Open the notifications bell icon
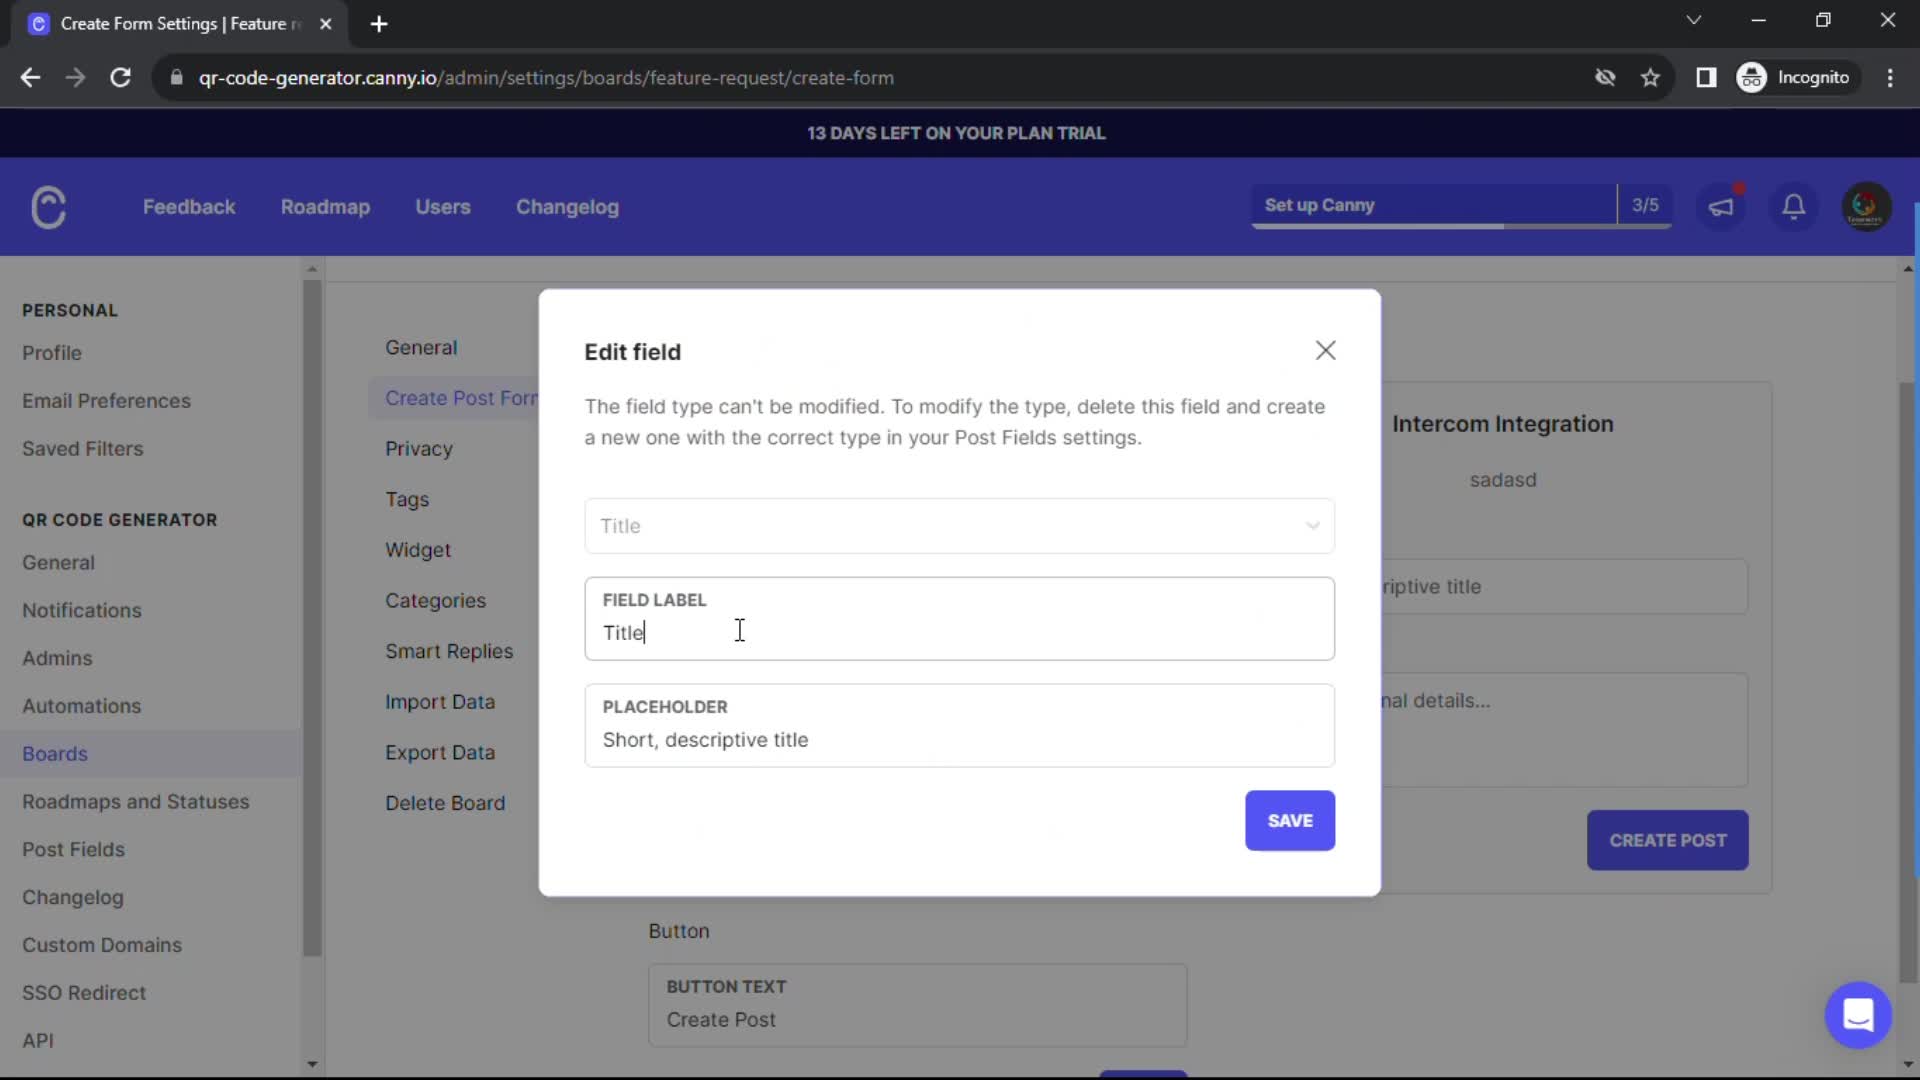Image resolution: width=1920 pixels, height=1080 pixels. tap(1794, 207)
